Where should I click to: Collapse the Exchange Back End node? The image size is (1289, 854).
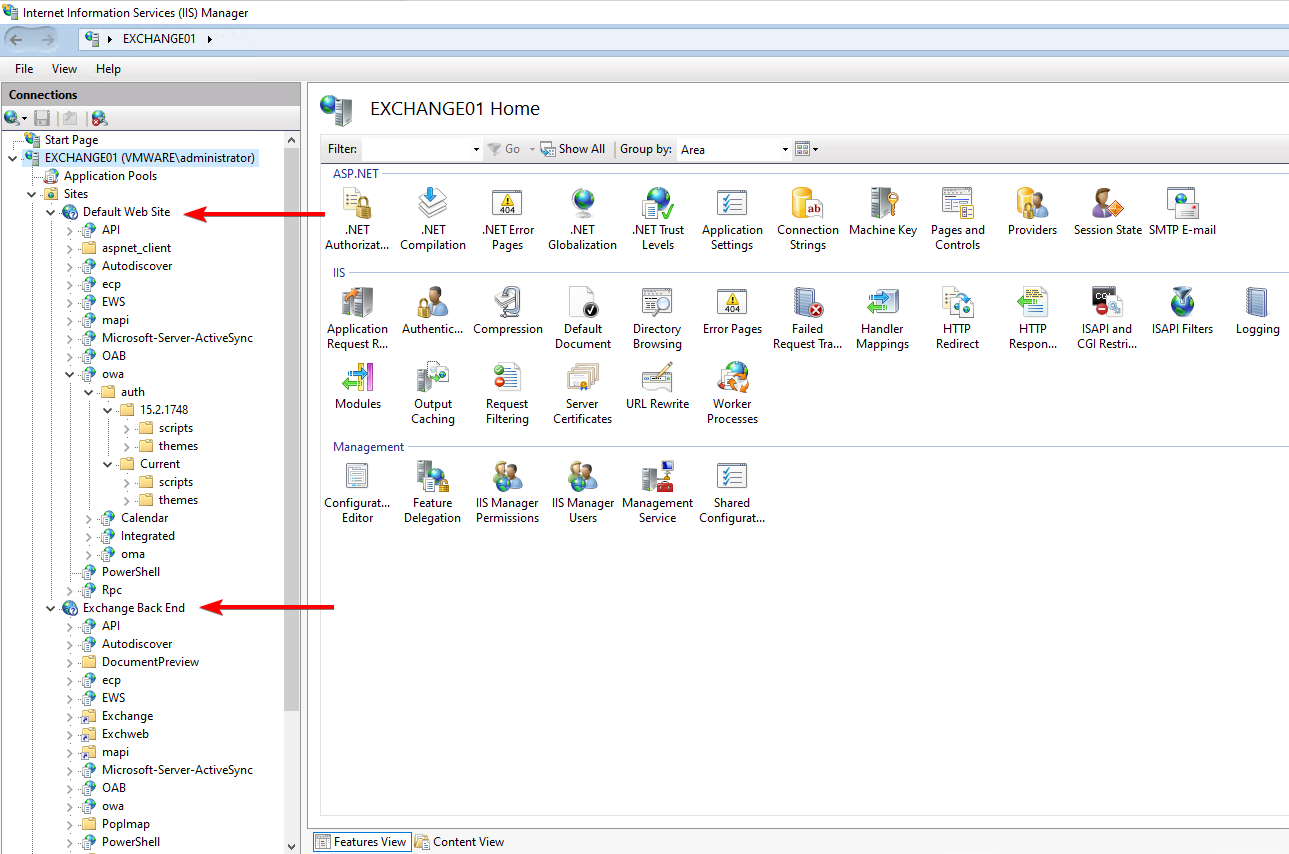(51, 608)
